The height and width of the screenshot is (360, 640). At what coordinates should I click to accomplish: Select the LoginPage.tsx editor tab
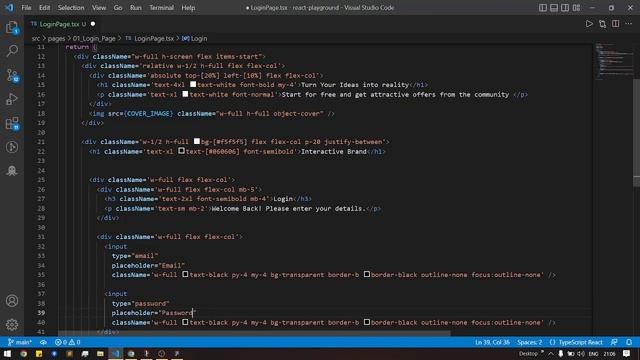63,24
